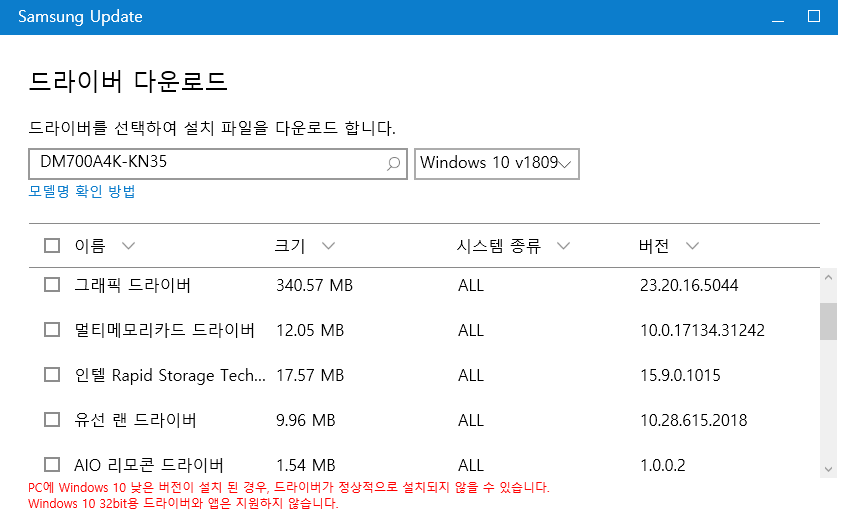The width and height of the screenshot is (849, 520).
Task: Click version 1.0.0.2
Action: coord(663,465)
